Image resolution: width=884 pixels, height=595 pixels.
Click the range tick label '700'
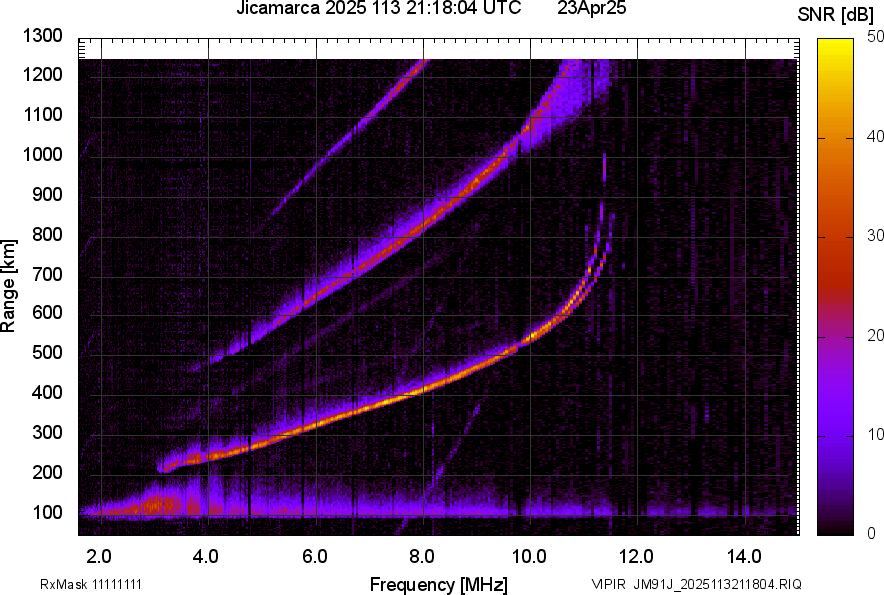point(47,274)
